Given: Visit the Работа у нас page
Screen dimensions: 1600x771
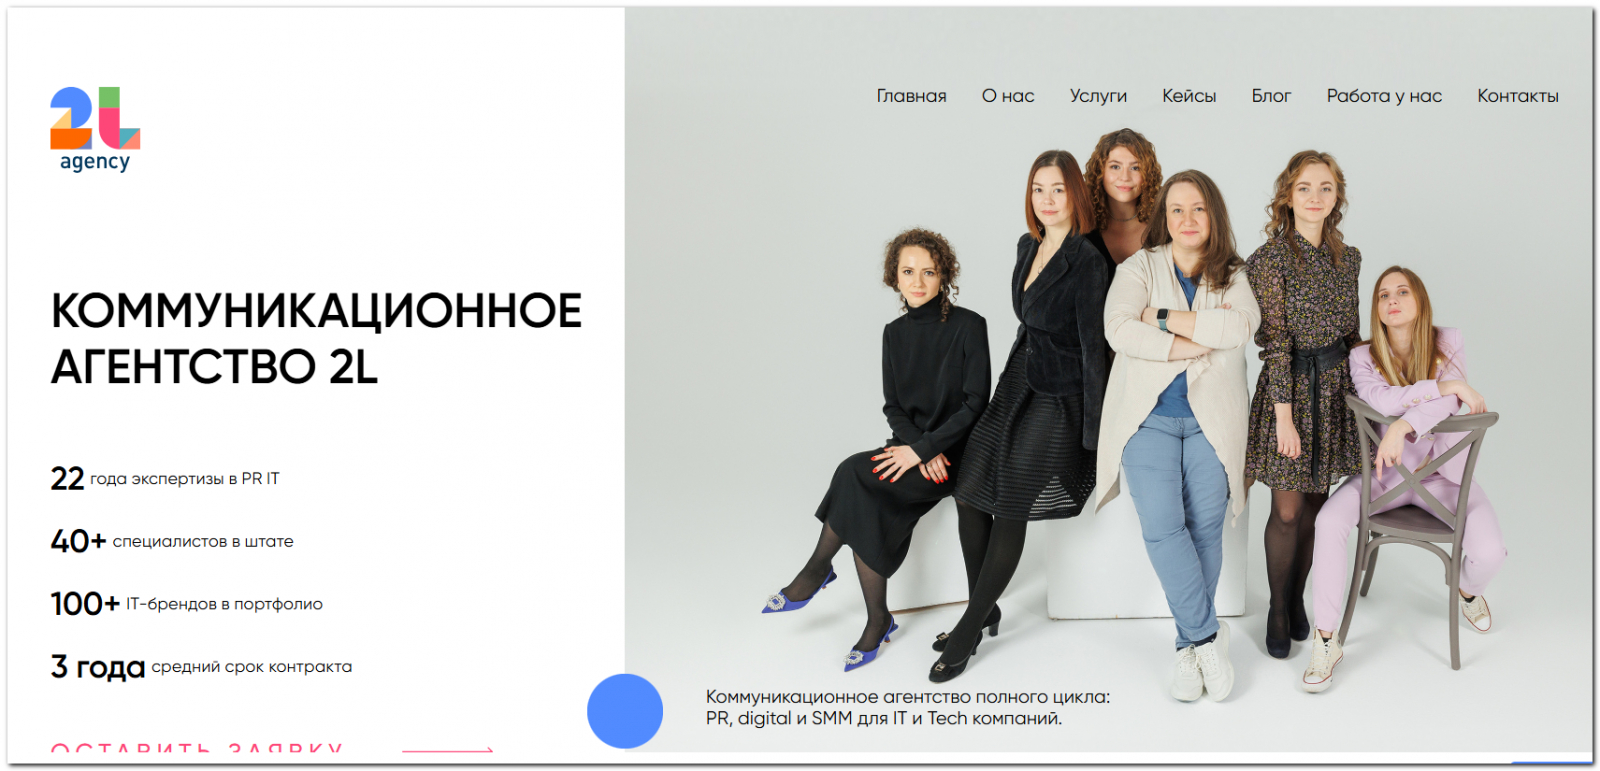Looking at the screenshot, I should pos(1384,96).
